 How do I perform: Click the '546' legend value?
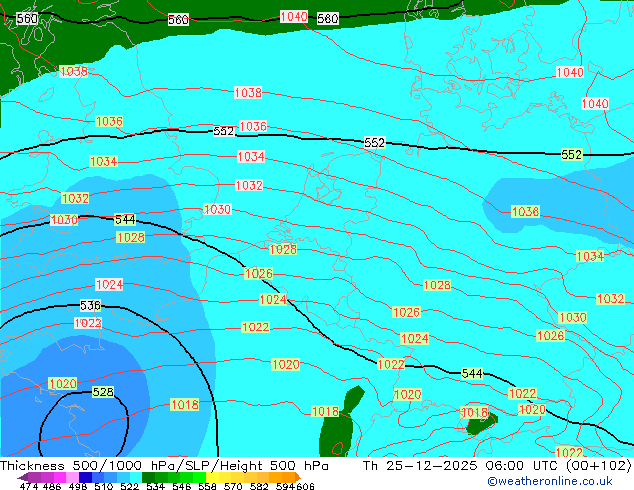point(182,486)
